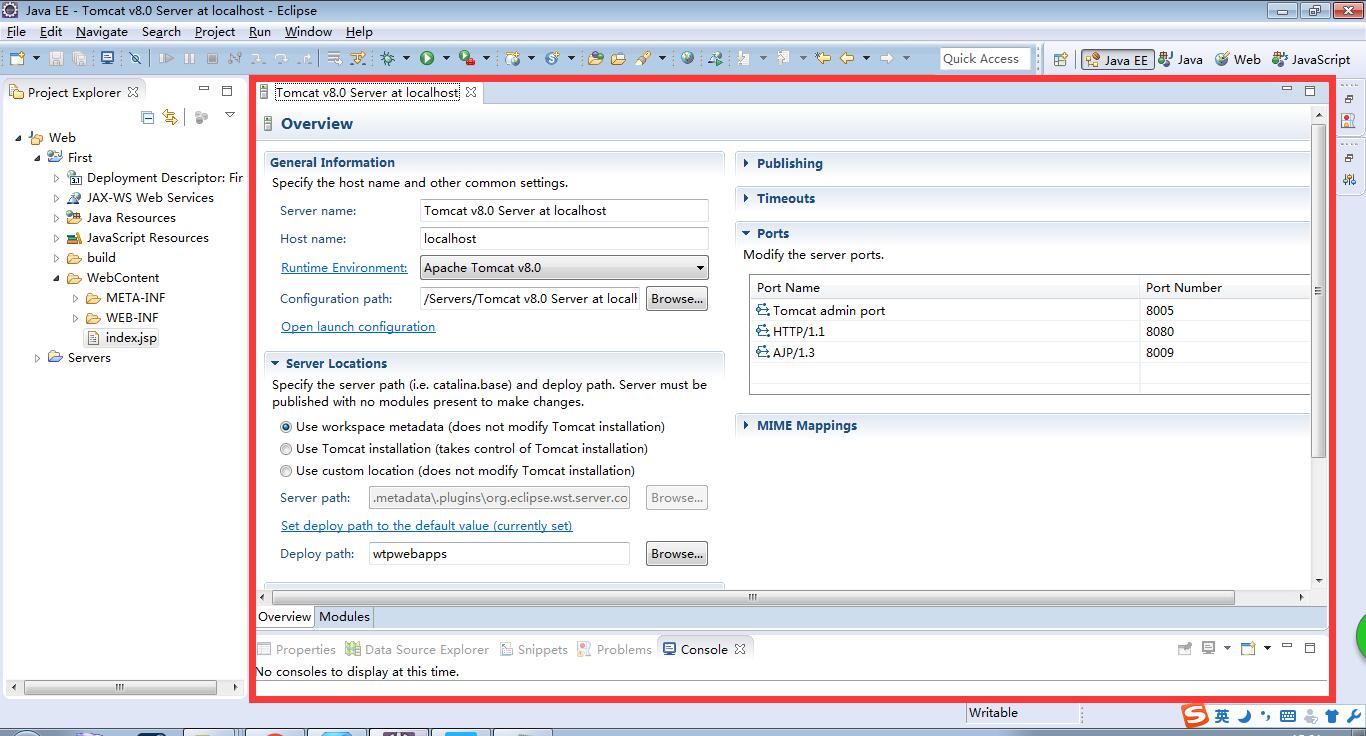The height and width of the screenshot is (736, 1366).
Task: Click Browse button next to Deploy path
Action: click(677, 553)
